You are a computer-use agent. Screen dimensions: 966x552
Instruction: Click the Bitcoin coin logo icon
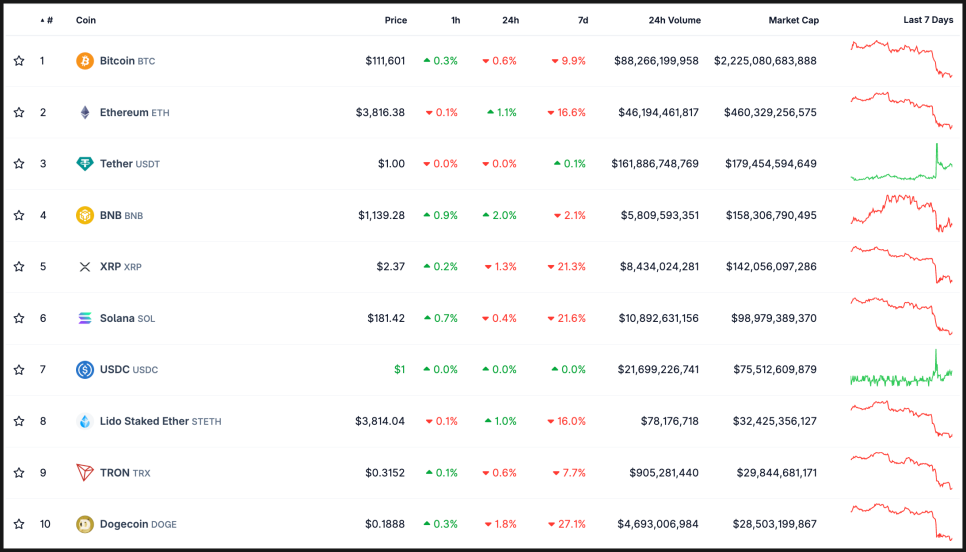click(85, 61)
